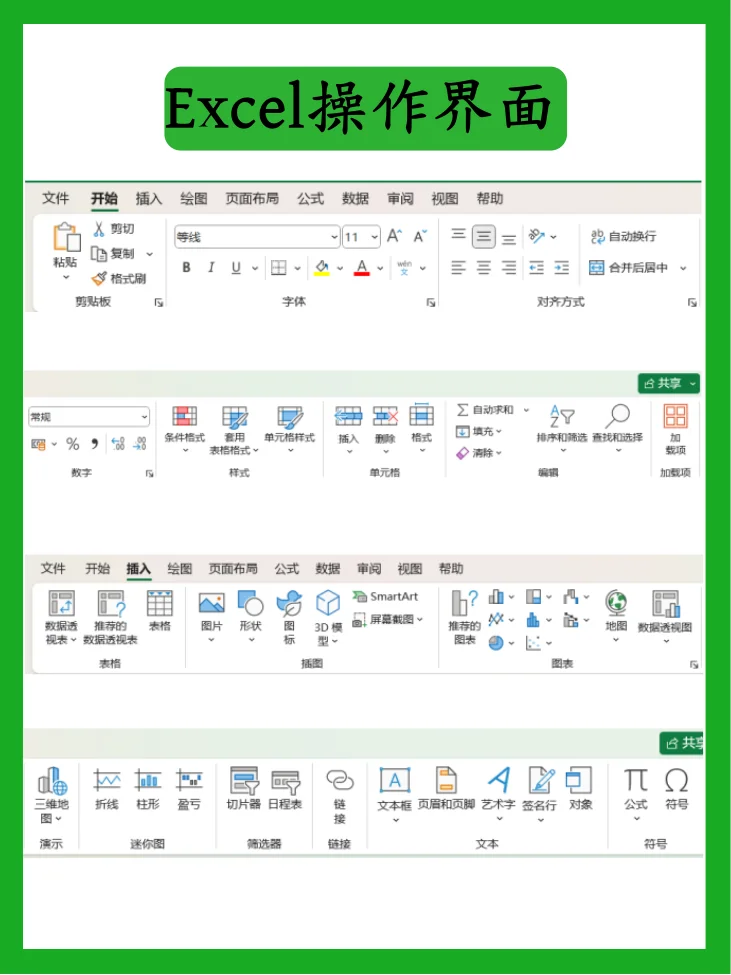Open the 排序和筛选 sort and filter menu

pos(562,429)
